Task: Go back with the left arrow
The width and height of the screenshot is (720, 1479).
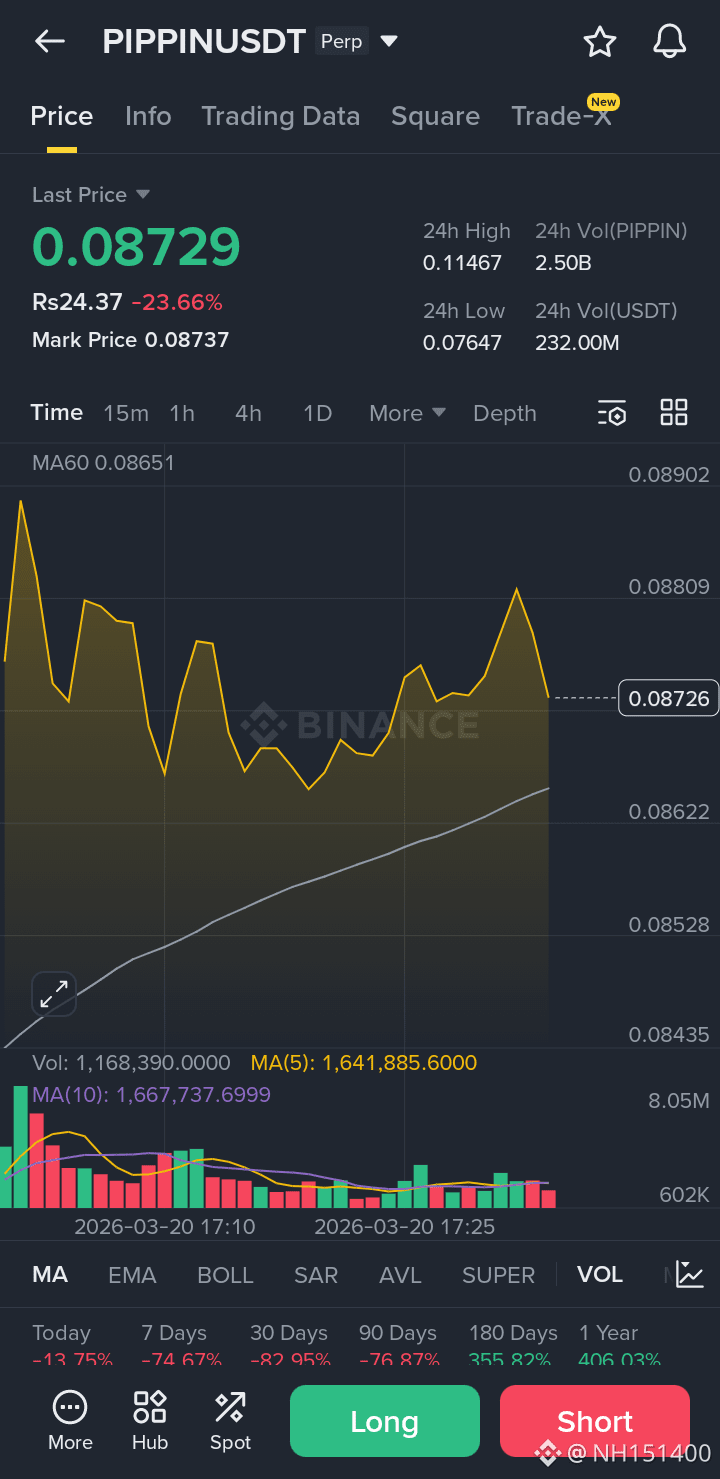Action: point(49,41)
